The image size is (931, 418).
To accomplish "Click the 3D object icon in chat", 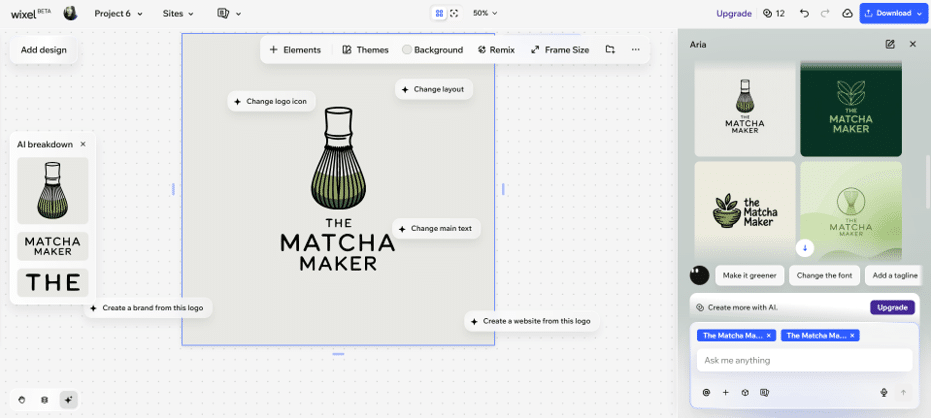I will pyautogui.click(x=745, y=392).
